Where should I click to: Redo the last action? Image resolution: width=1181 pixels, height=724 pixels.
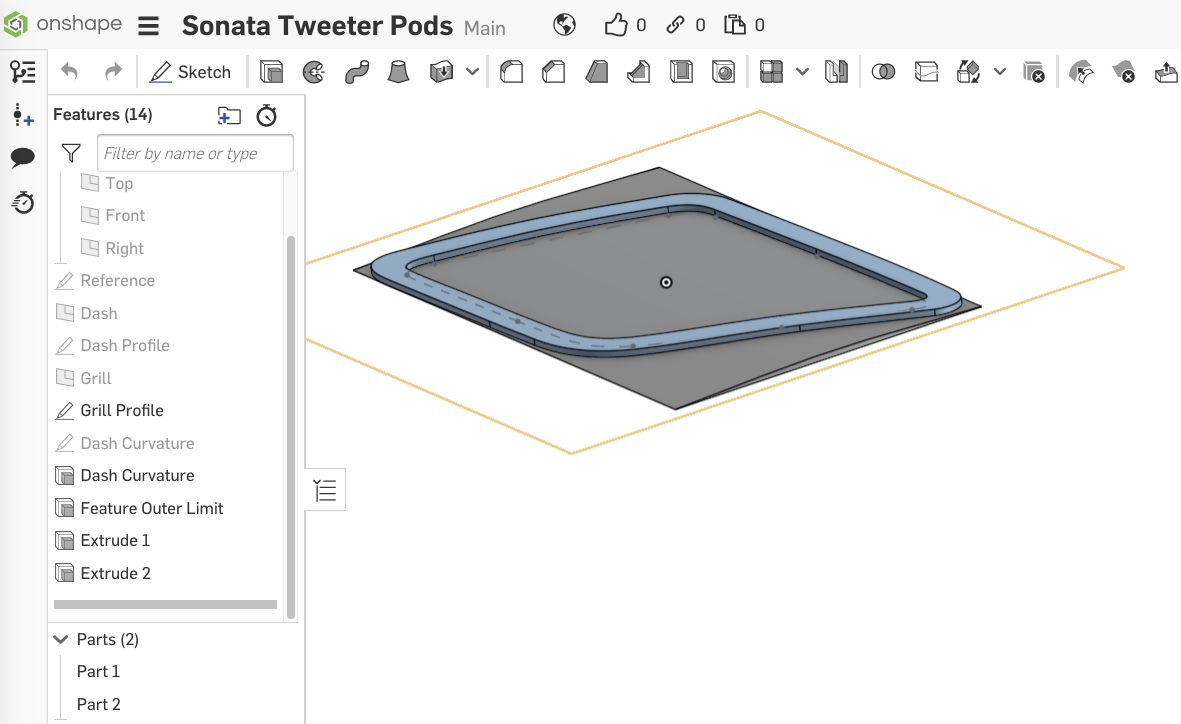113,72
